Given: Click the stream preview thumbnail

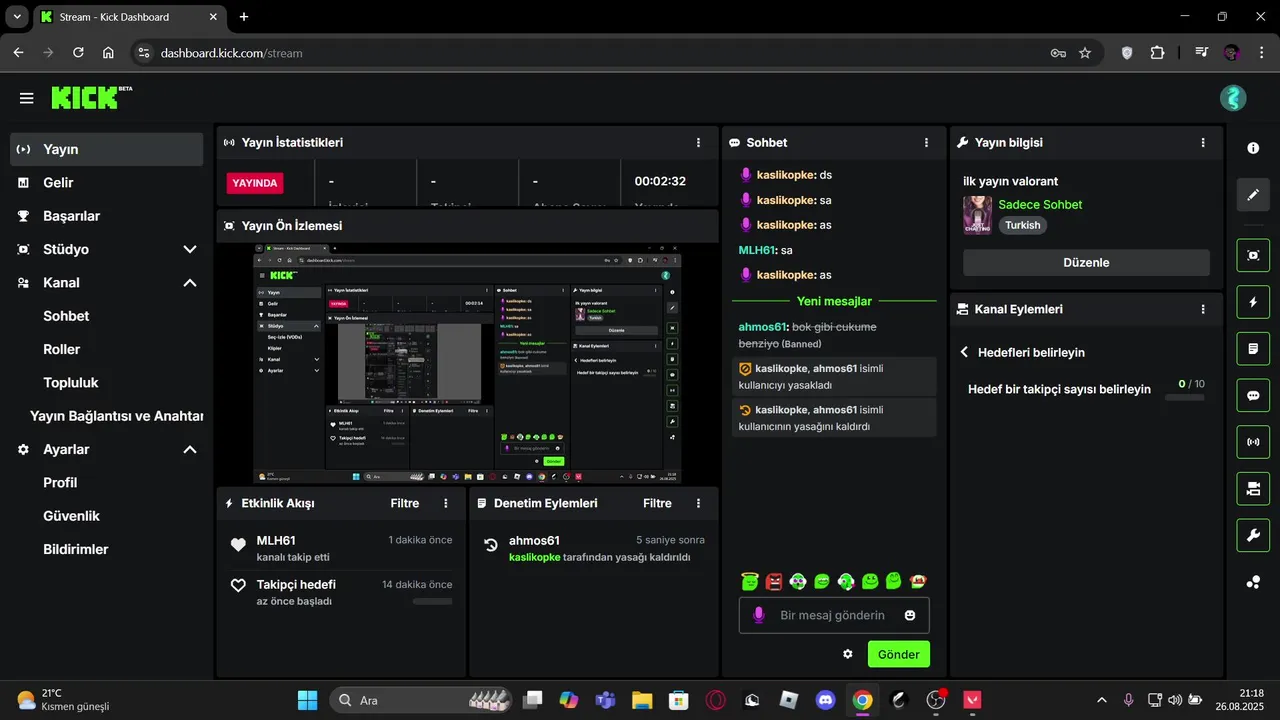Looking at the screenshot, I should 467,364.
